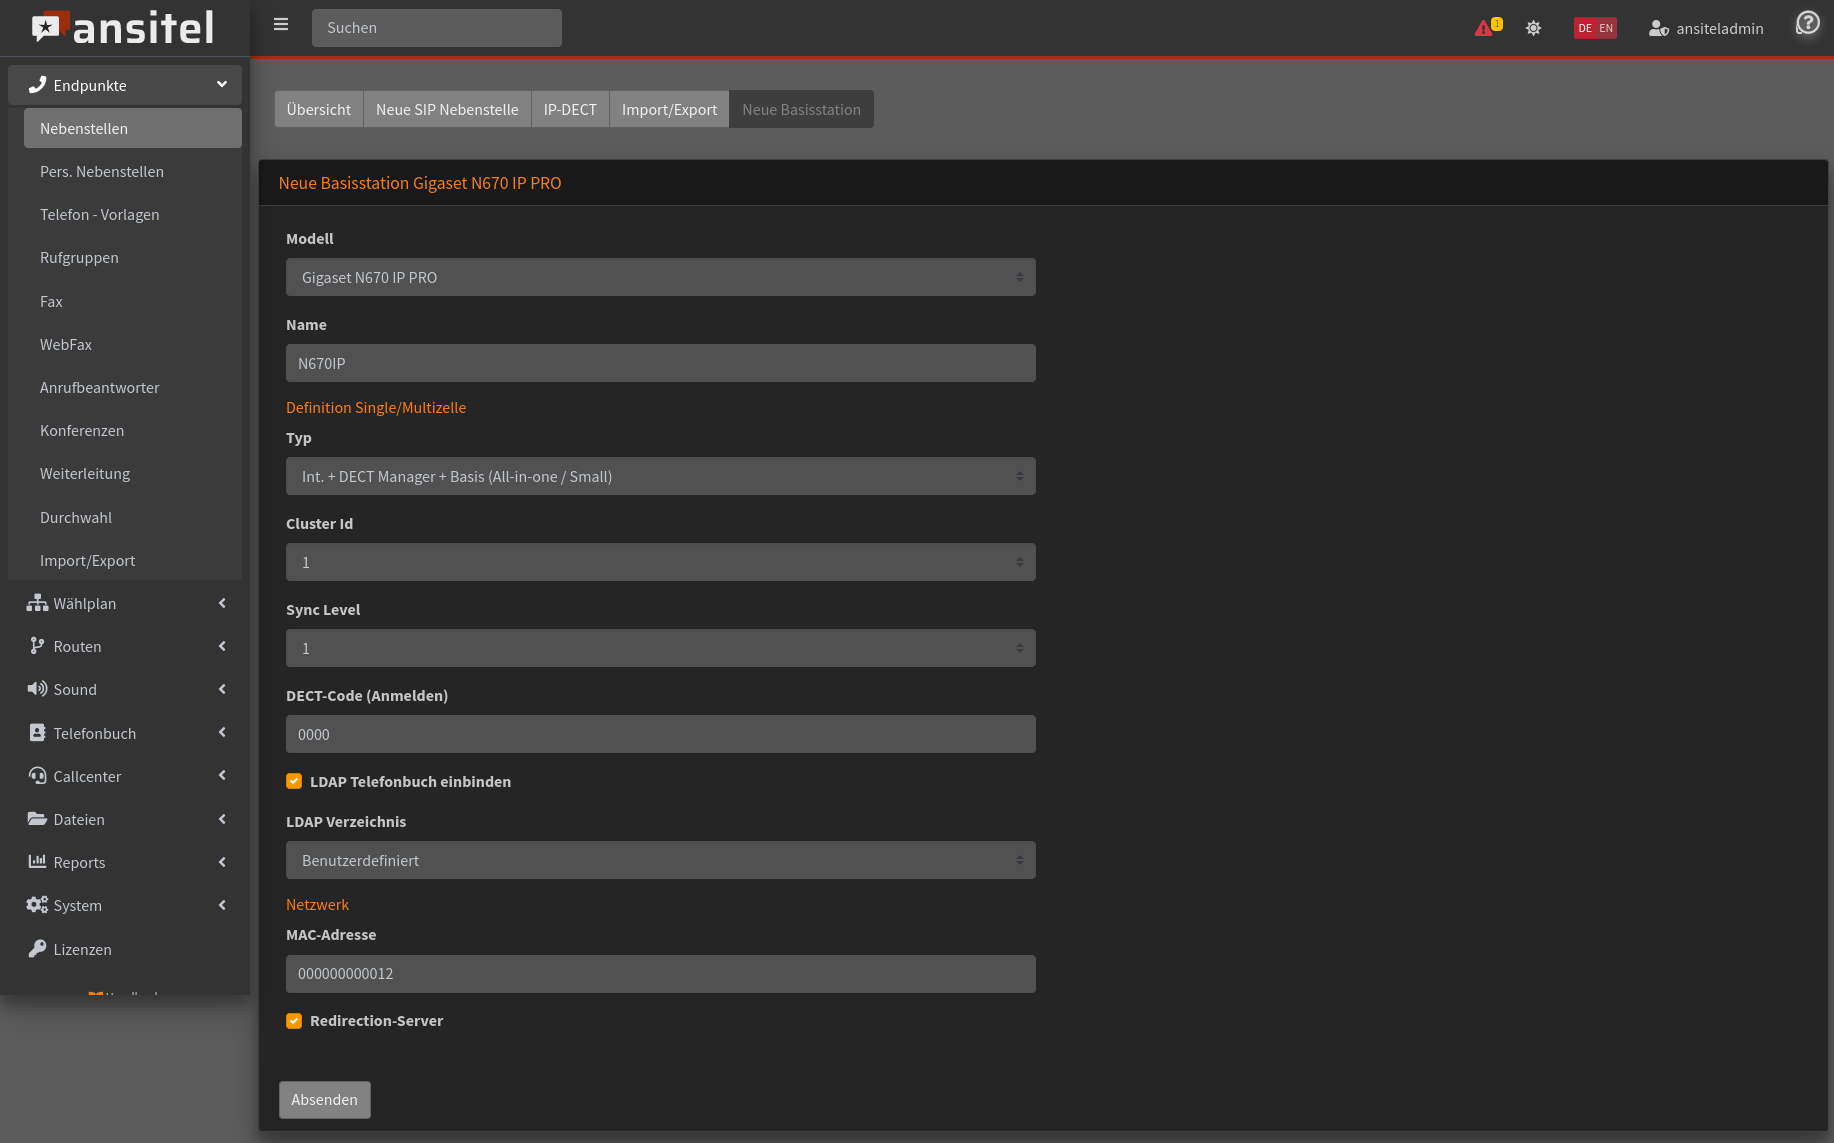The width and height of the screenshot is (1834, 1143).
Task: Open the help question mark icon
Action: [x=1807, y=23]
